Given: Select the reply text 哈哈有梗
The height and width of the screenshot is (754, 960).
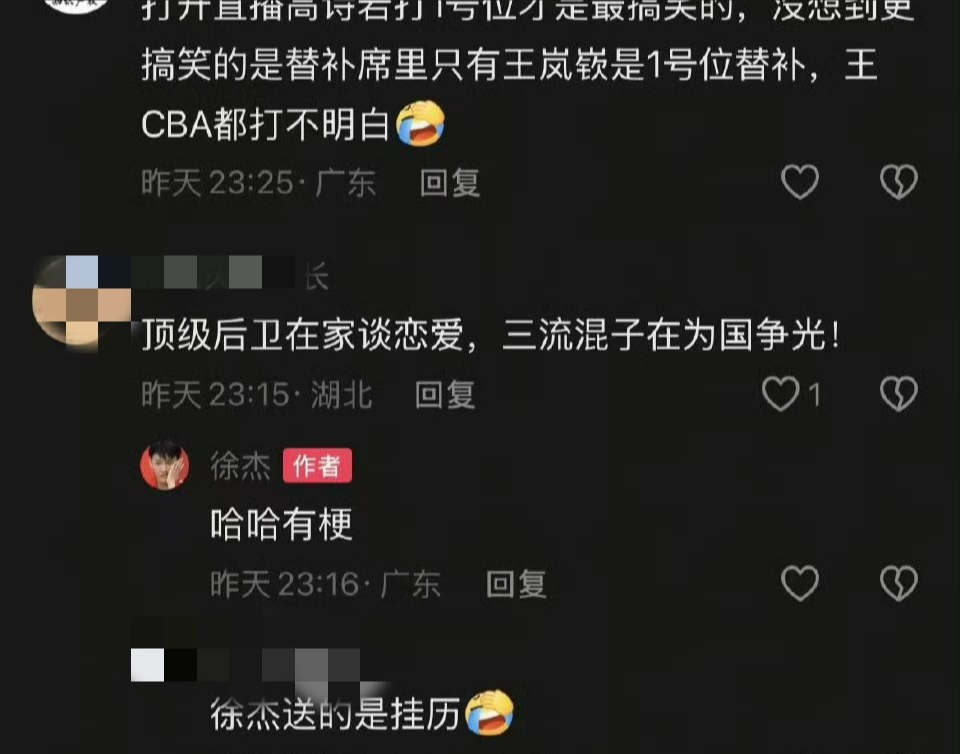Looking at the screenshot, I should (x=282, y=524).
